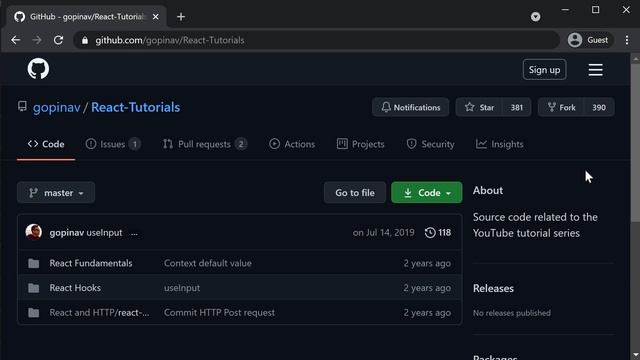Open the green Code download dropdown

pyautogui.click(x=427, y=193)
